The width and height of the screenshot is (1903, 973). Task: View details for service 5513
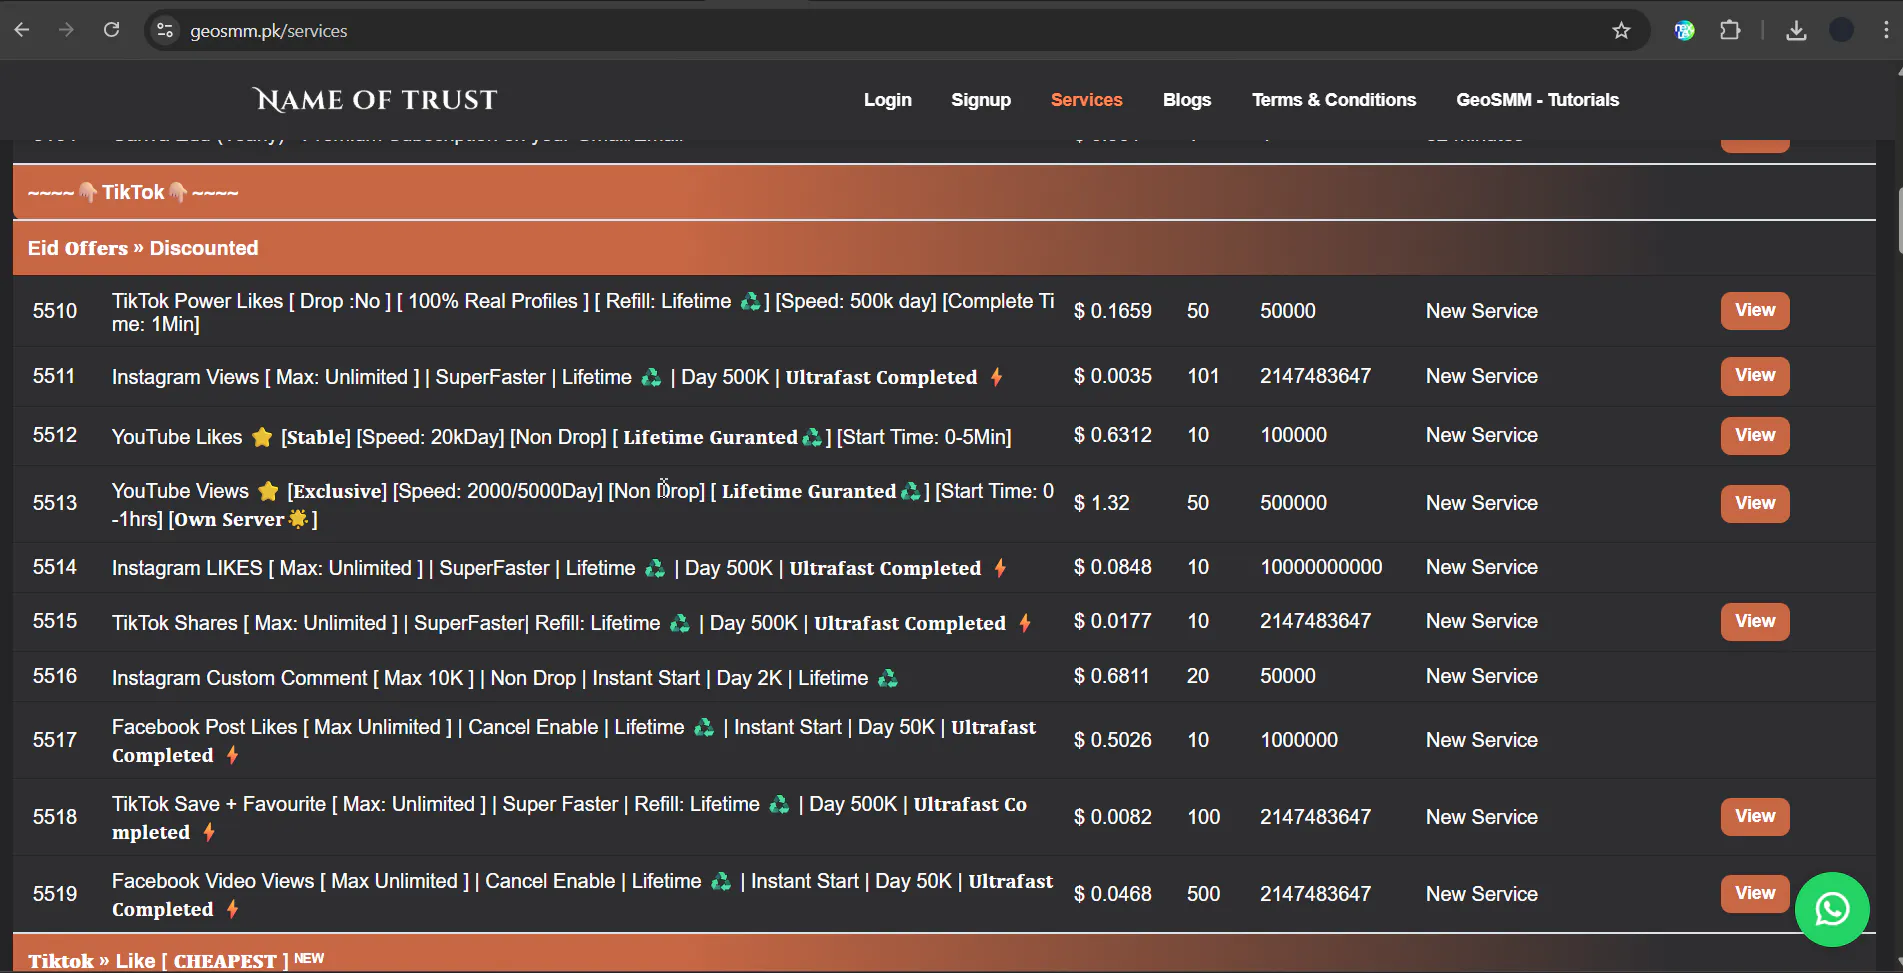coord(1755,503)
